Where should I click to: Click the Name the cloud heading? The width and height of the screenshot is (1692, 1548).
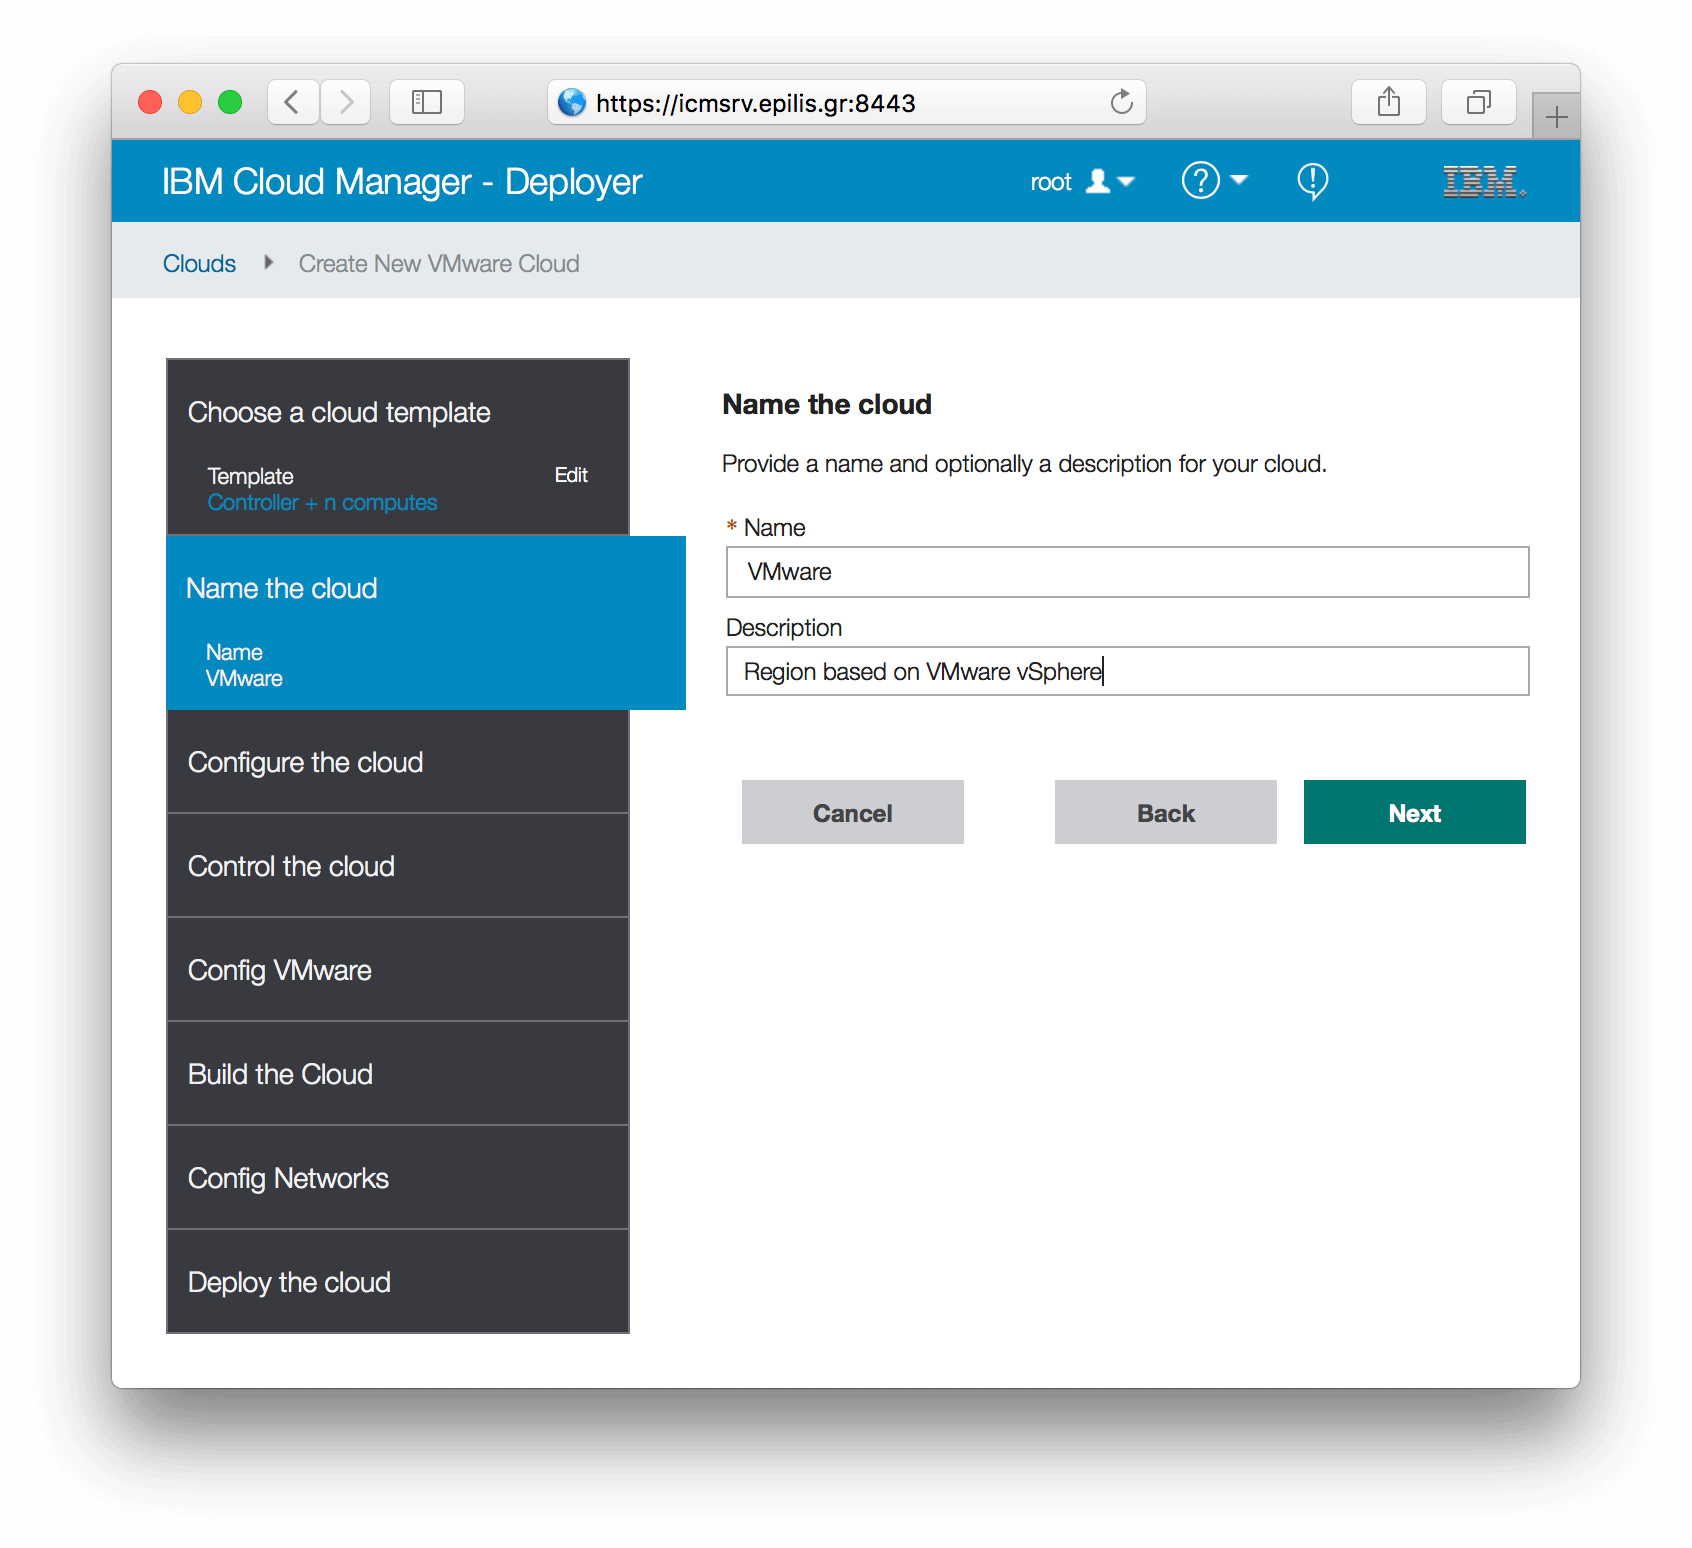(x=827, y=404)
